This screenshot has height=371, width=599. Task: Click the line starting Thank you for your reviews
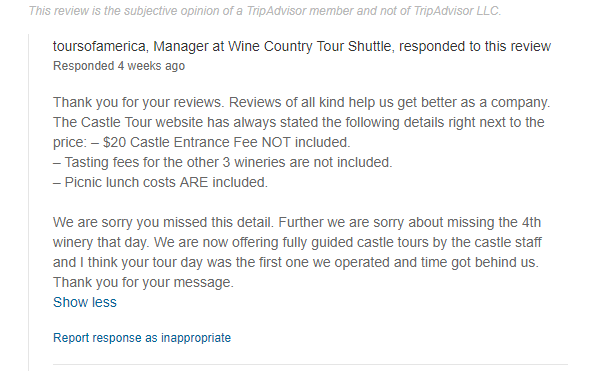click(x=301, y=102)
